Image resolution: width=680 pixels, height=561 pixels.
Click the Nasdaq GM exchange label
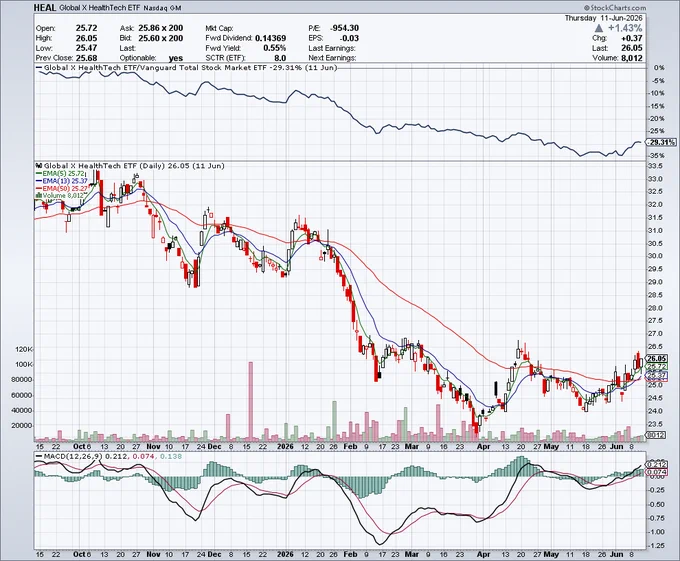pyautogui.click(x=162, y=8)
